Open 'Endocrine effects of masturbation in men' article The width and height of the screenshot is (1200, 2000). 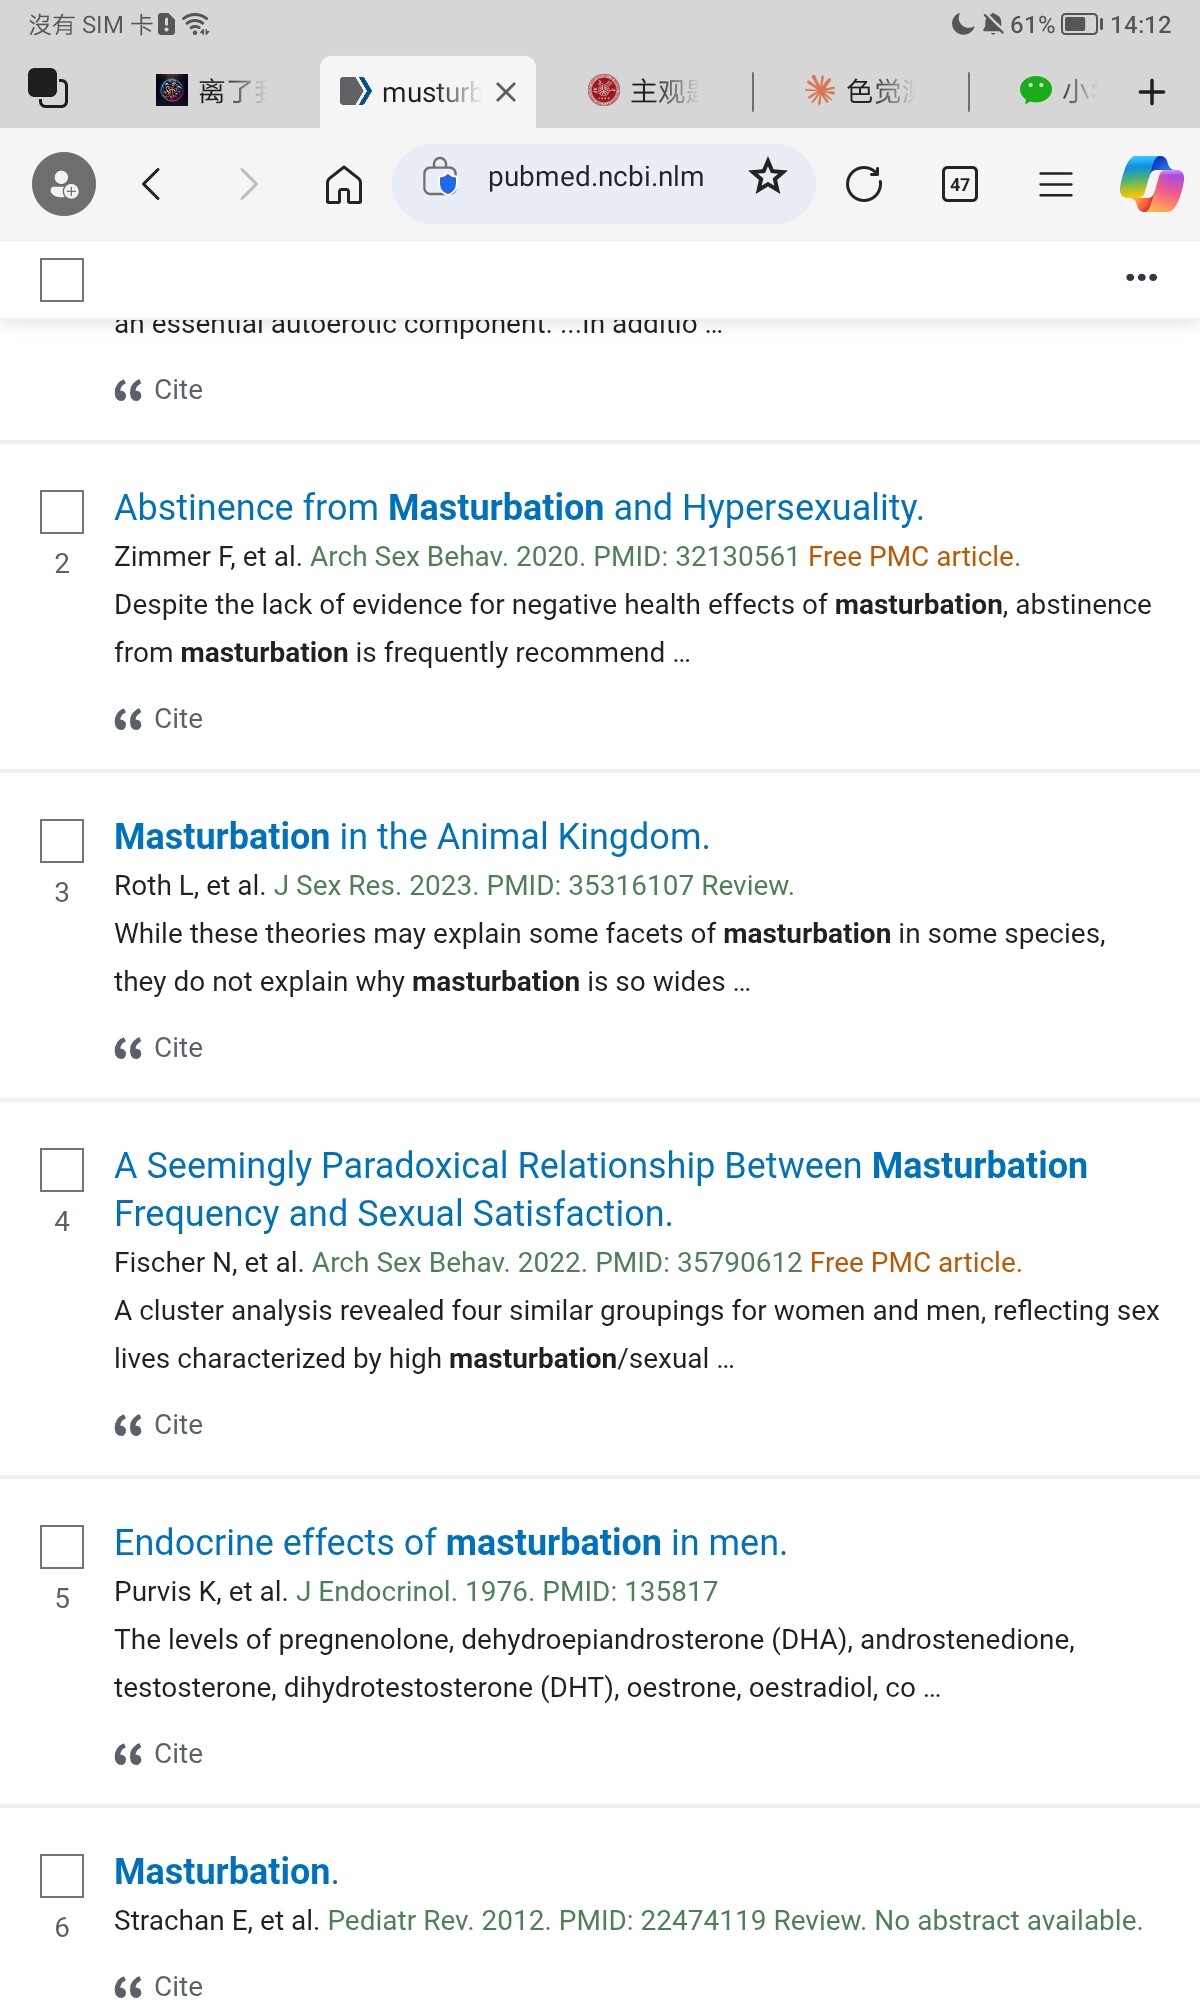click(x=451, y=1543)
